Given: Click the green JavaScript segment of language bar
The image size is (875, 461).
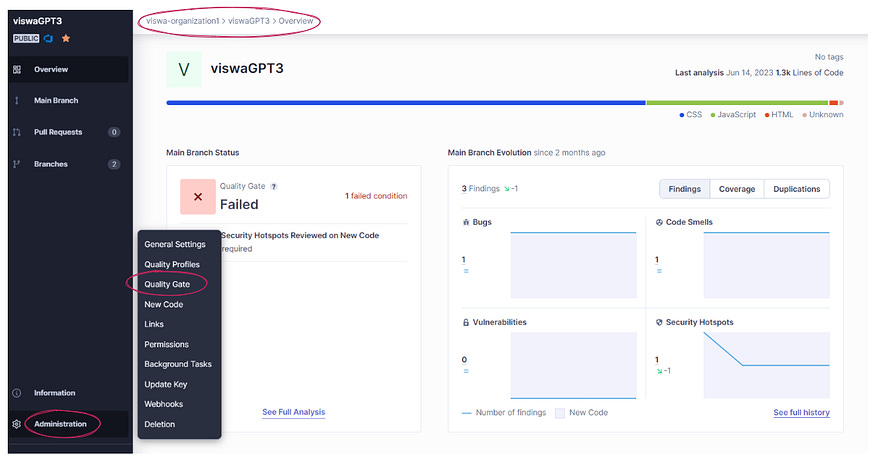Looking at the screenshot, I should [x=737, y=103].
